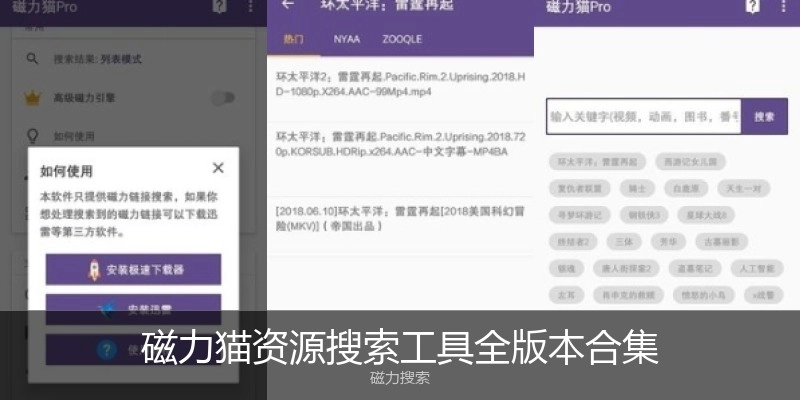This screenshot has height=400, width=800.
Task: Select the 白鹿原 keyword chip
Action: (x=686, y=188)
